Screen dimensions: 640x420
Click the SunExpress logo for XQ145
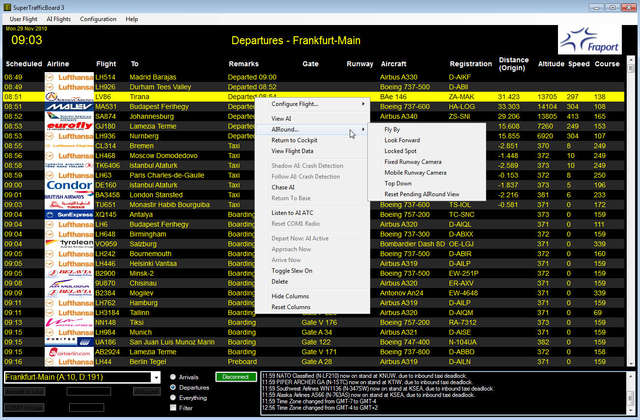pos(69,214)
